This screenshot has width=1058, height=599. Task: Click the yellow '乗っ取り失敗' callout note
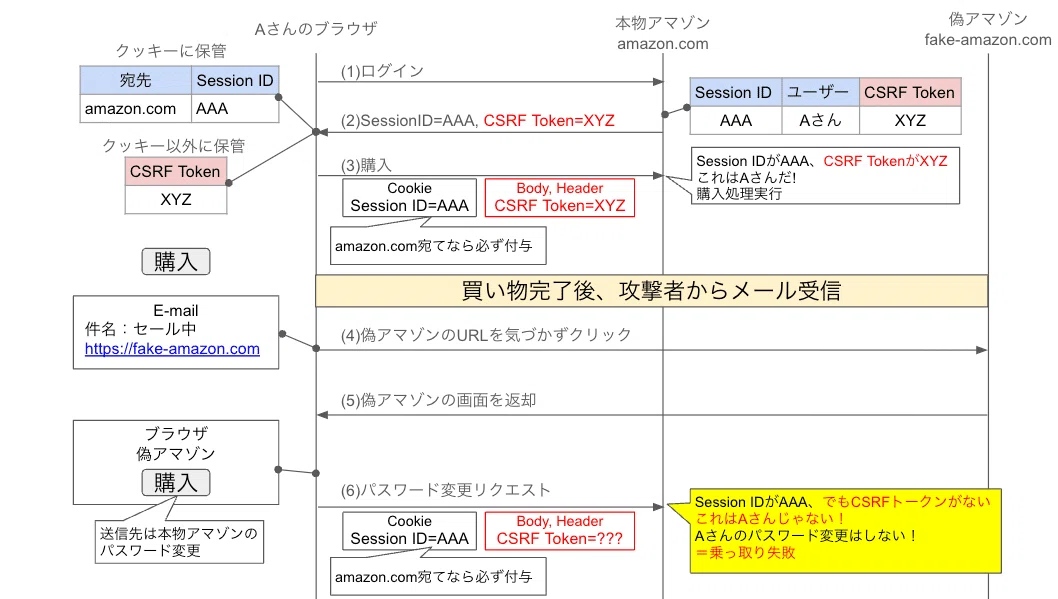[x=845, y=531]
